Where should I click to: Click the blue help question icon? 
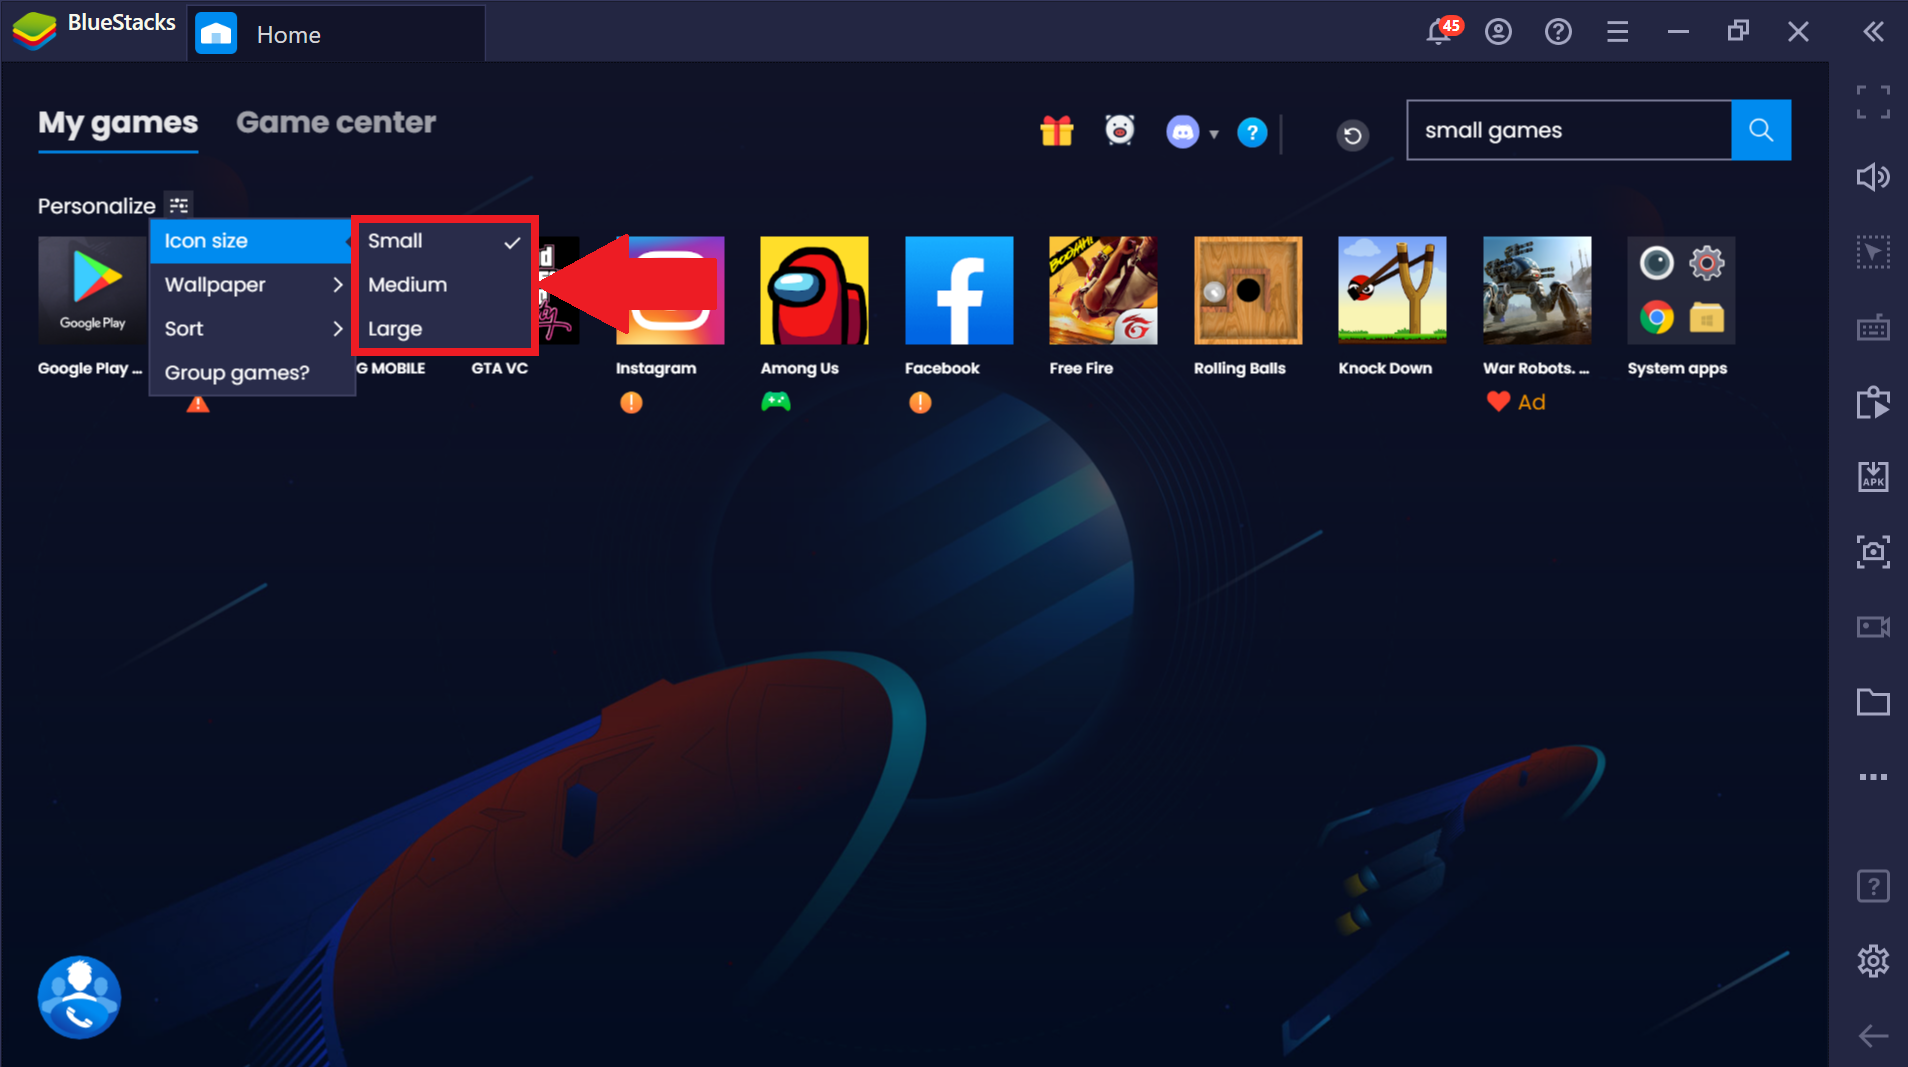pyautogui.click(x=1252, y=132)
